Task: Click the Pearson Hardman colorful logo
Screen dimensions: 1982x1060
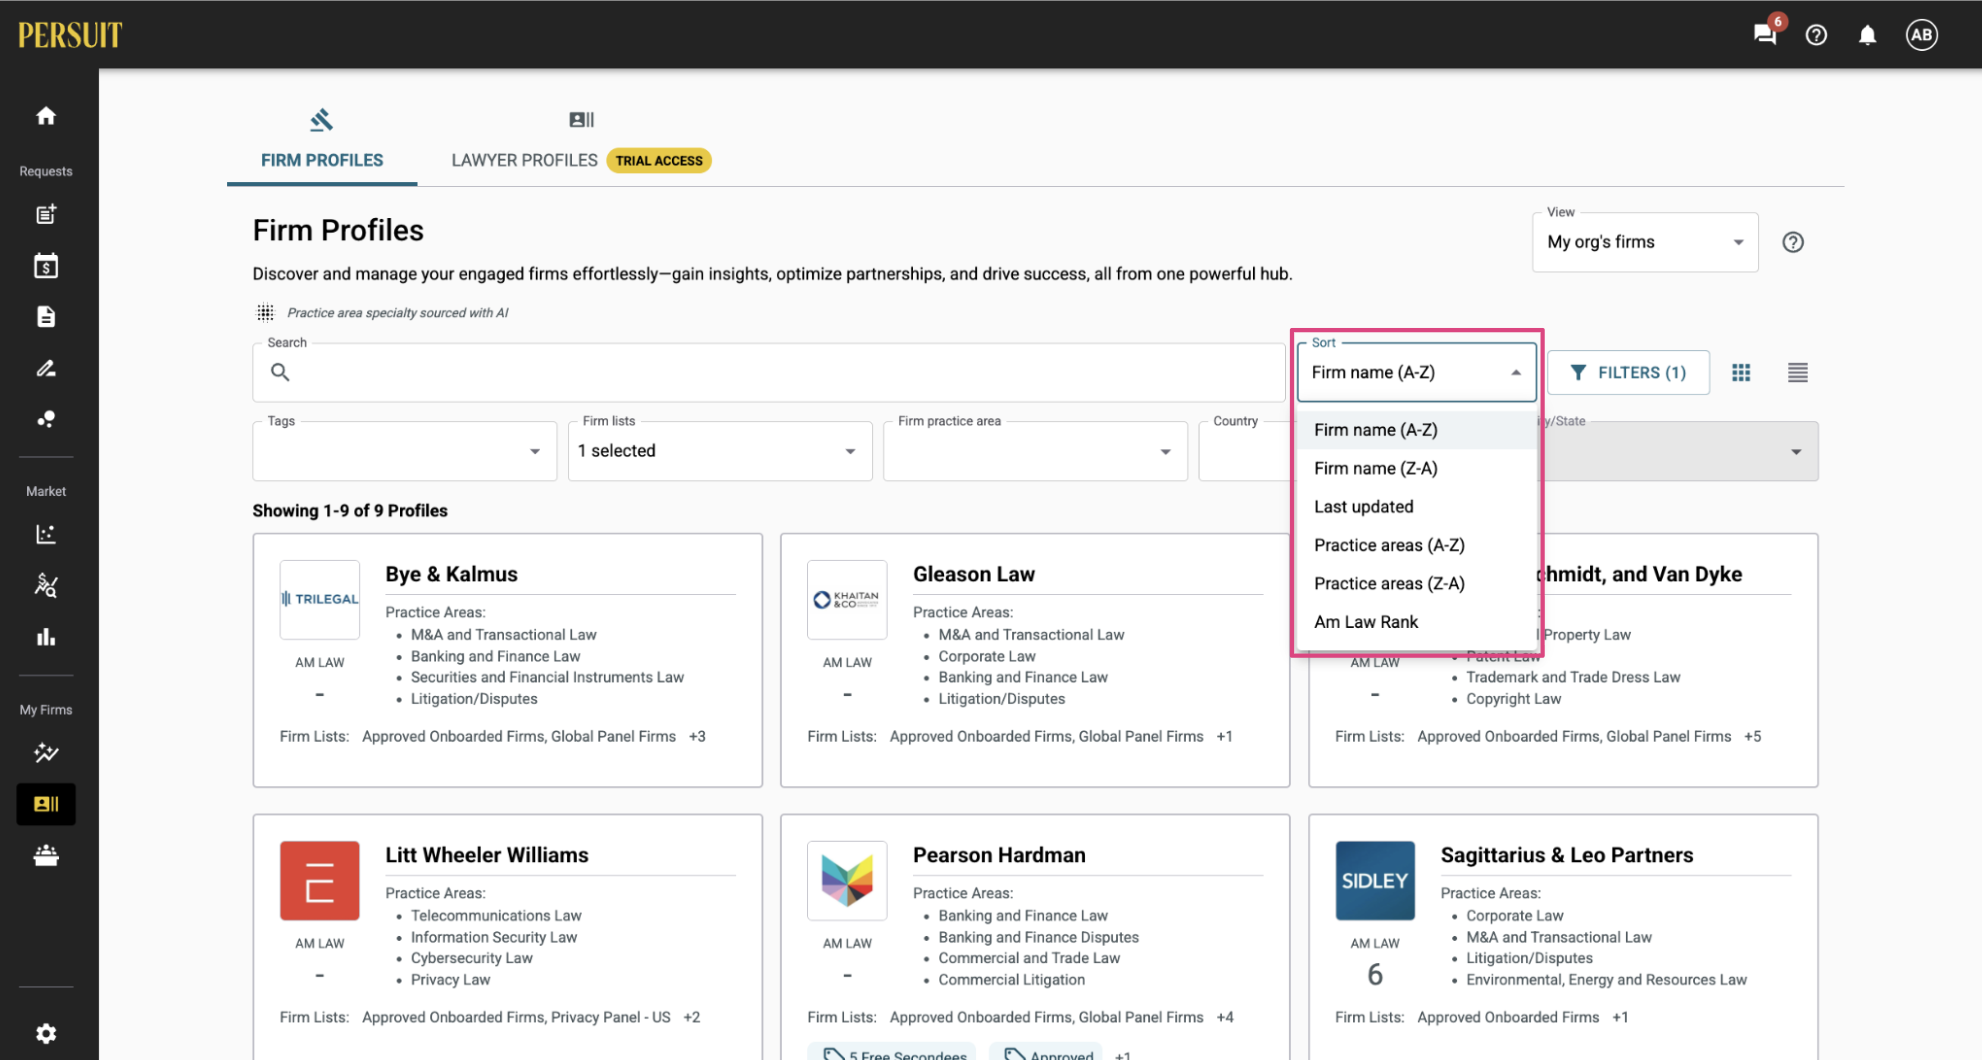Action: (x=847, y=880)
